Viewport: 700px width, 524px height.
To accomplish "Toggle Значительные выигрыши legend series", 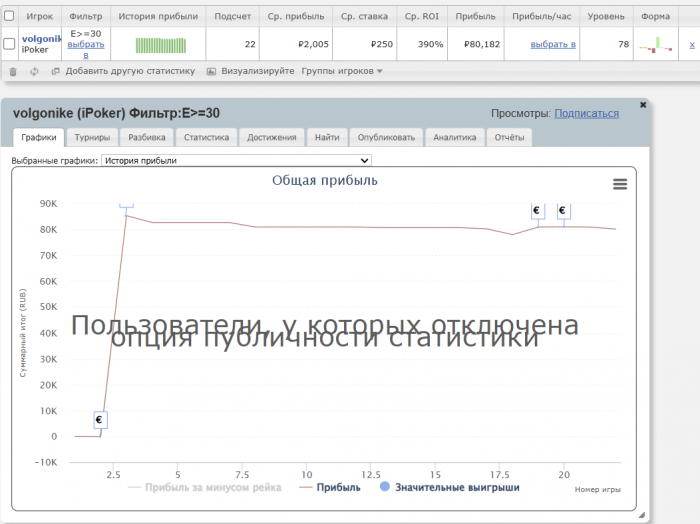I will tap(450, 487).
